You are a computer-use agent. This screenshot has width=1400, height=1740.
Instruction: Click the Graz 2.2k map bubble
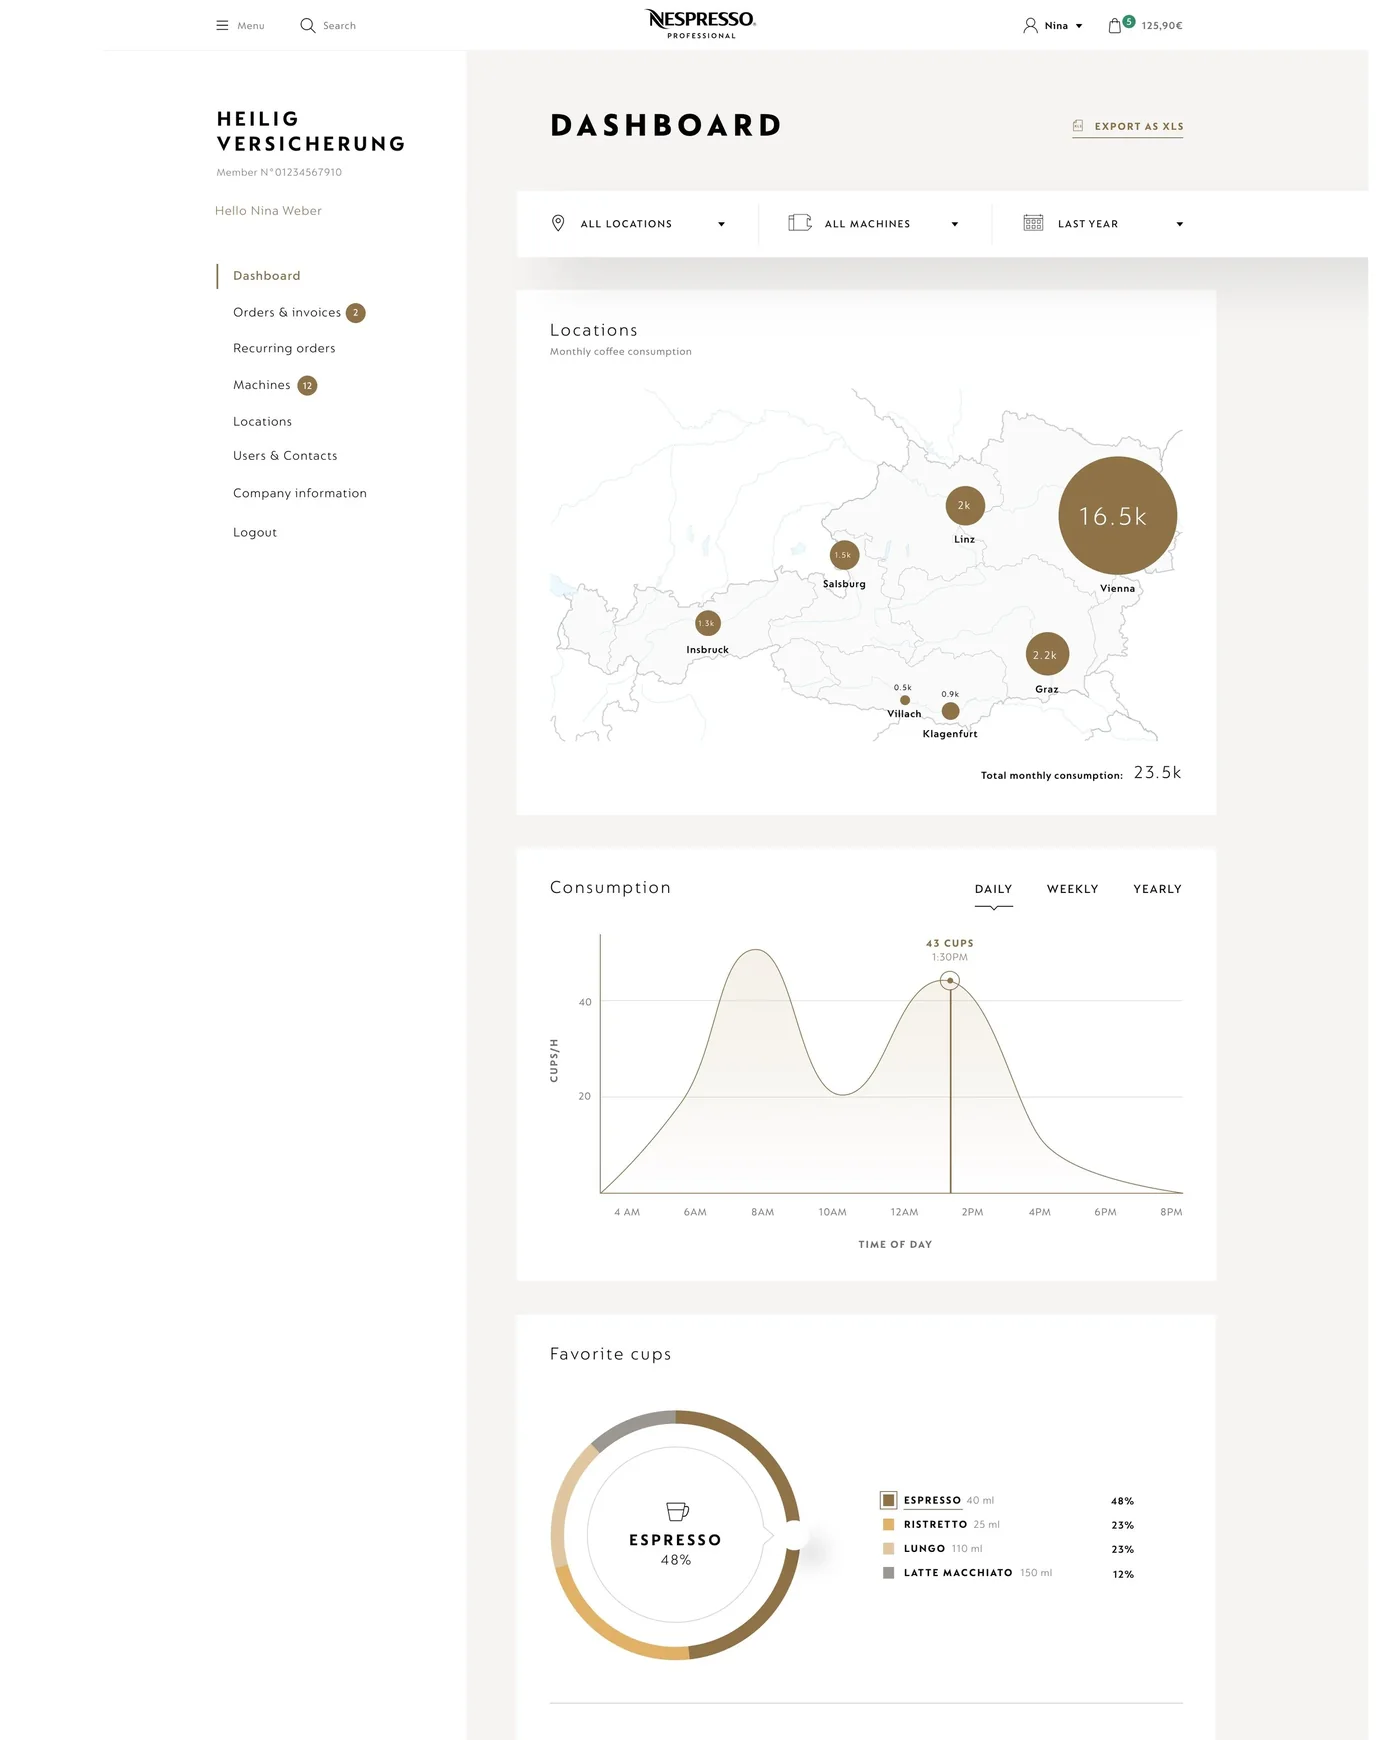(x=1047, y=654)
